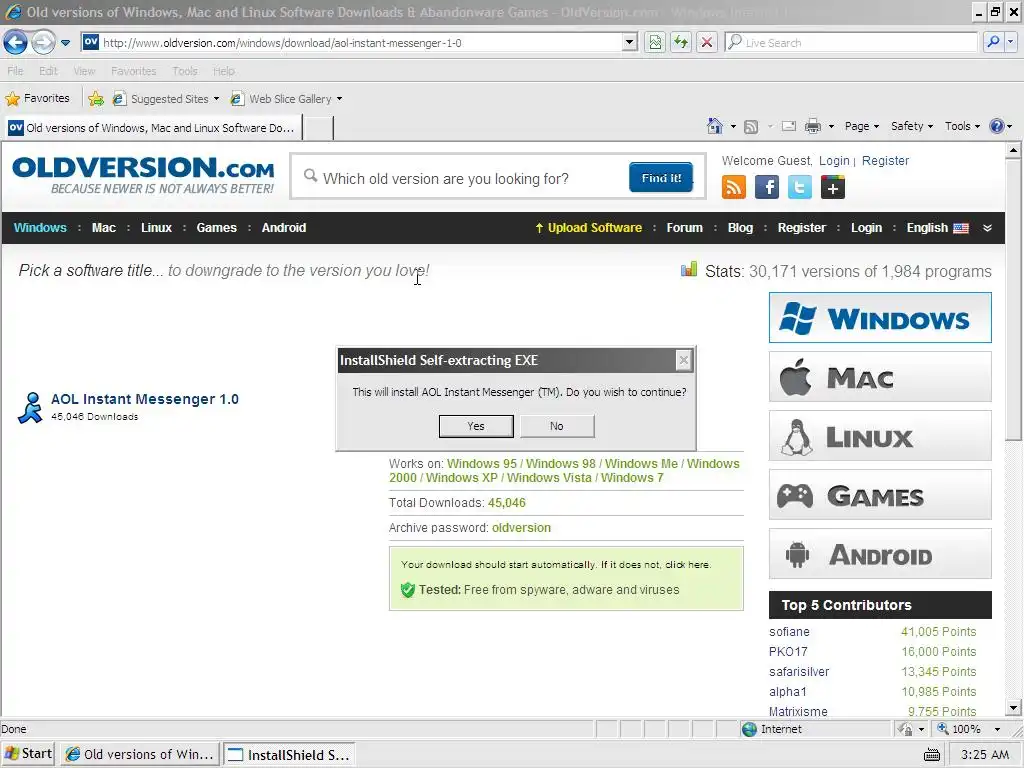Expand the Page command menu
This screenshot has width=1024, height=768.
(x=862, y=126)
